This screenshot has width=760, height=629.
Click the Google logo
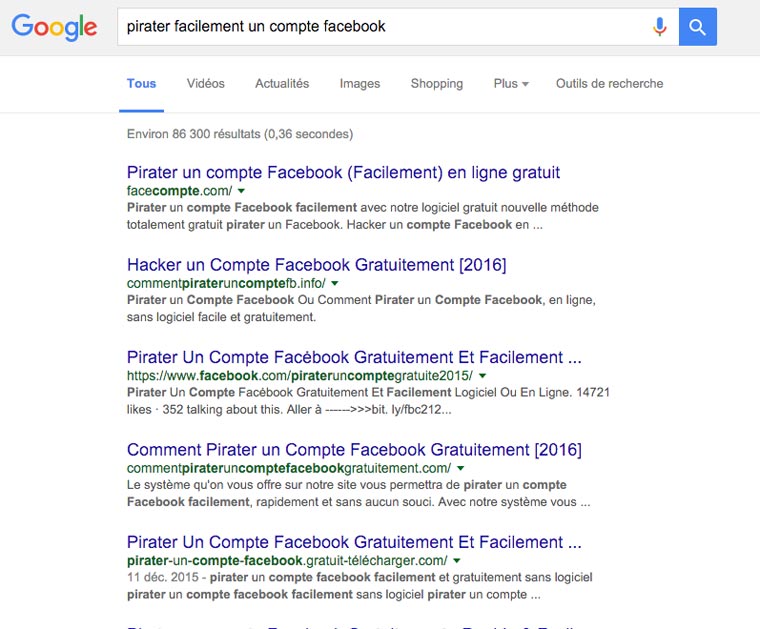coord(54,27)
